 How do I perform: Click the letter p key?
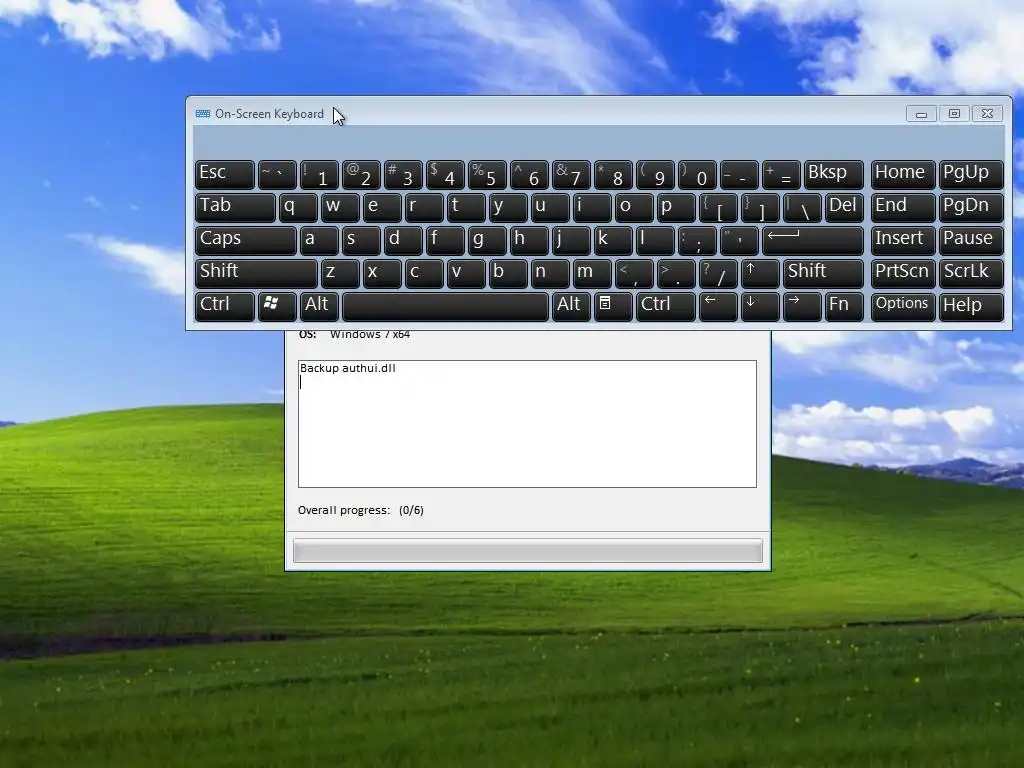point(676,207)
